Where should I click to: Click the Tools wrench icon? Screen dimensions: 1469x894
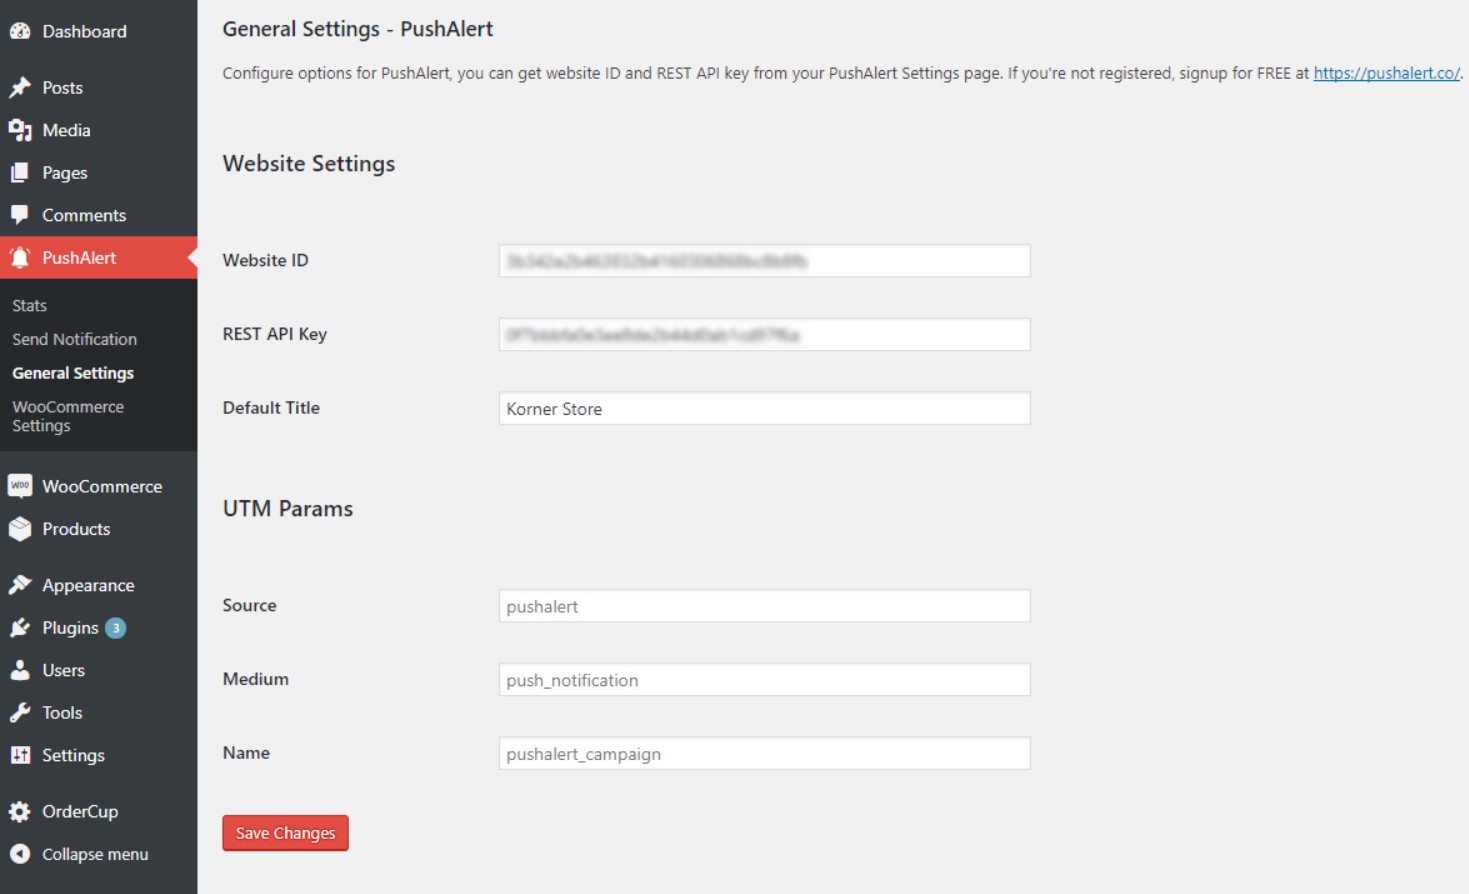[x=20, y=712]
